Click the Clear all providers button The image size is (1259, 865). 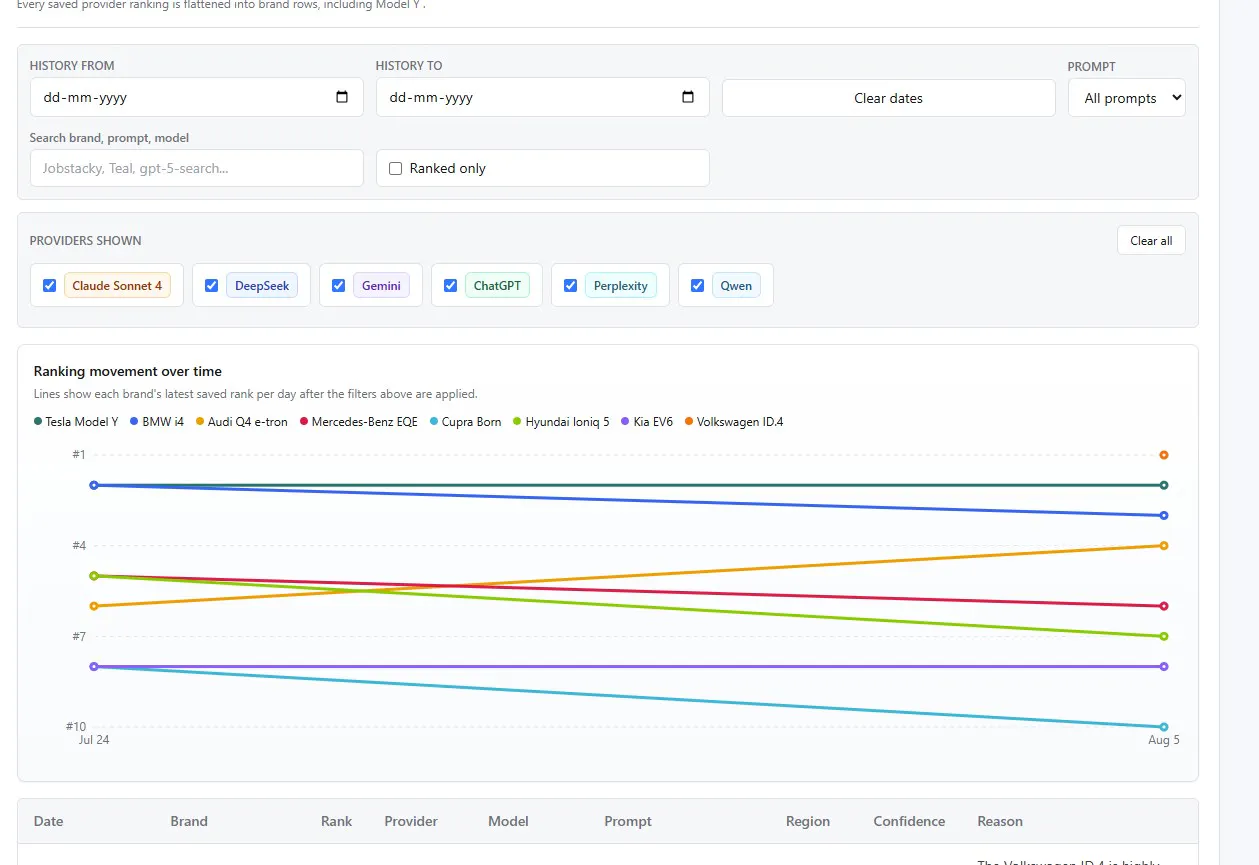click(x=1151, y=240)
